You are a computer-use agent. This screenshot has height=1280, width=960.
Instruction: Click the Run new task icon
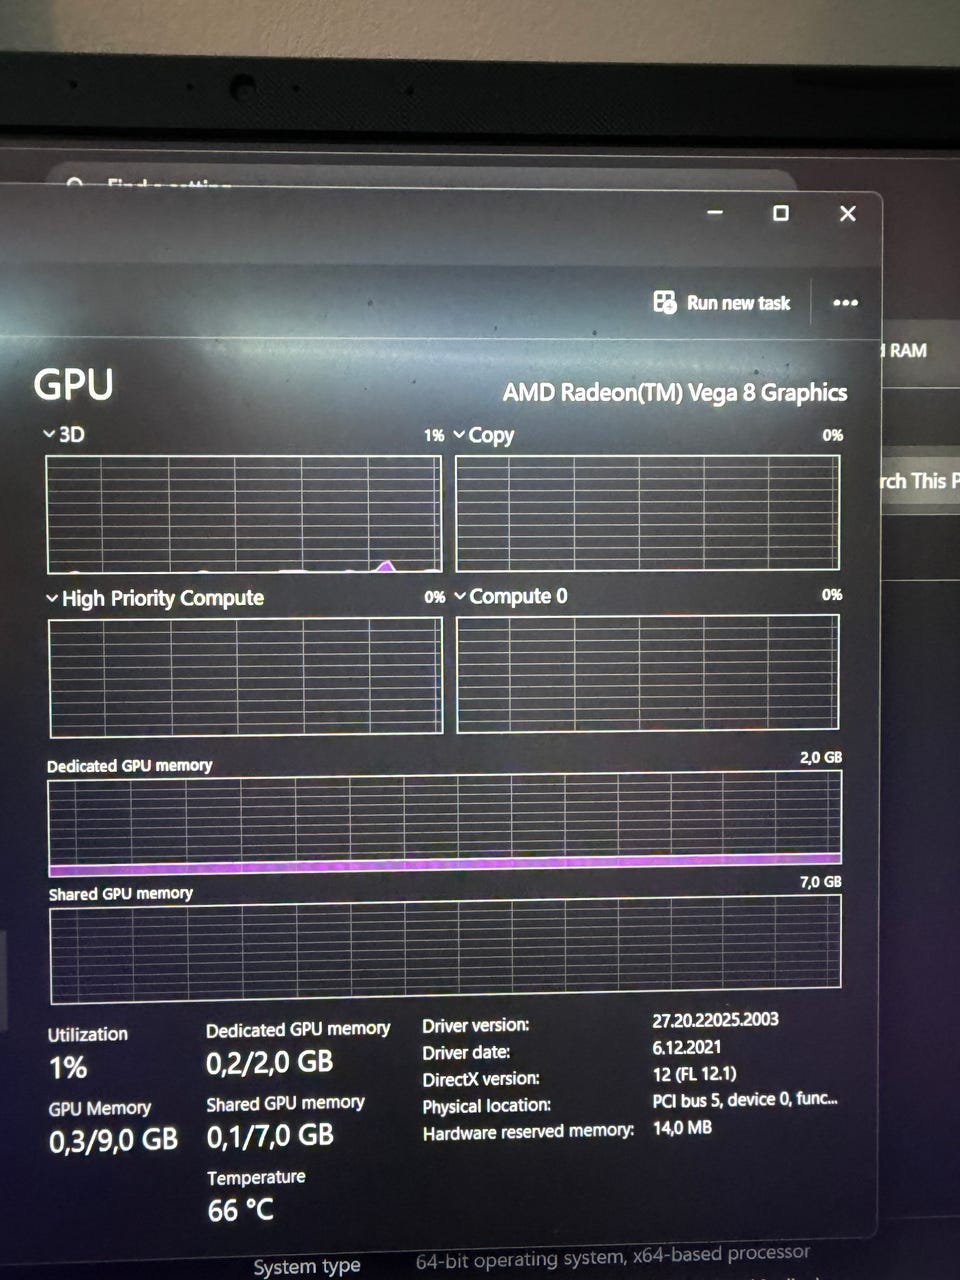pos(664,302)
